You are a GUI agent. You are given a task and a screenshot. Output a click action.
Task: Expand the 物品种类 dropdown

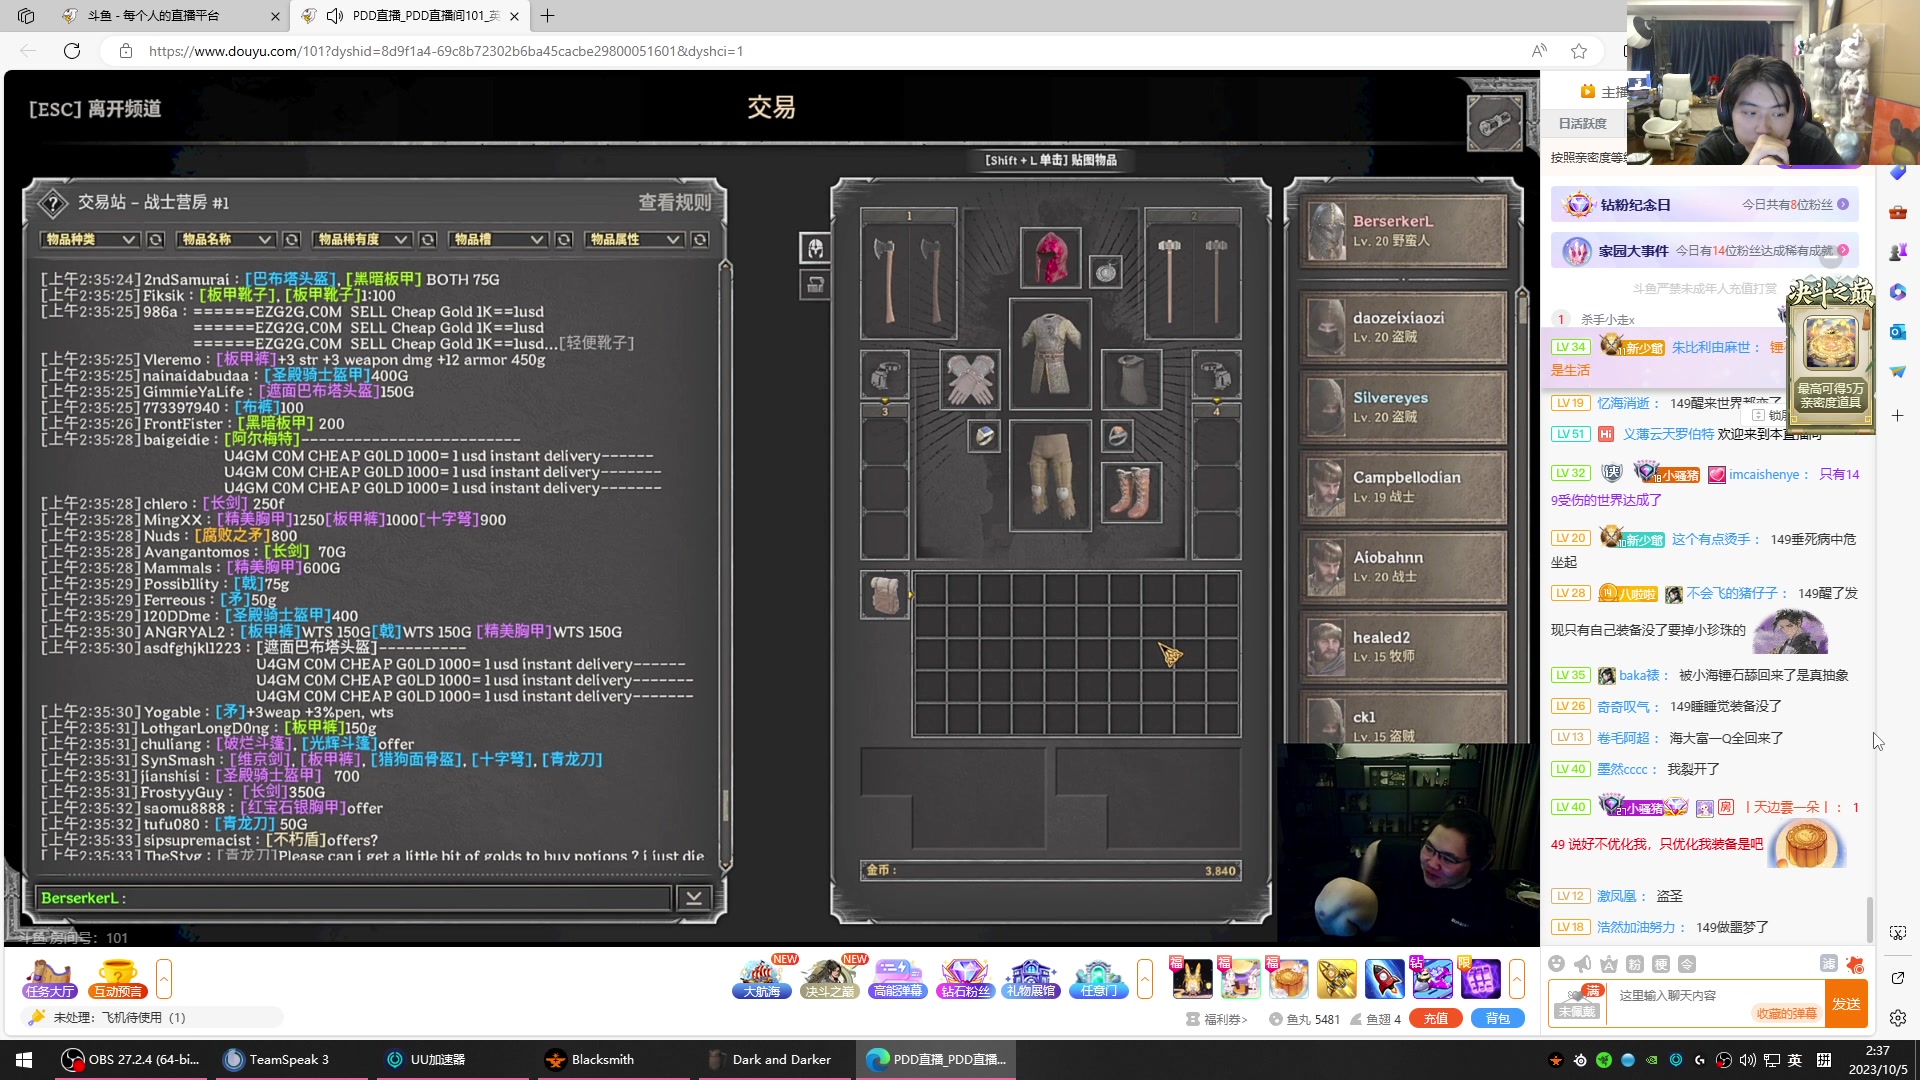[x=90, y=240]
